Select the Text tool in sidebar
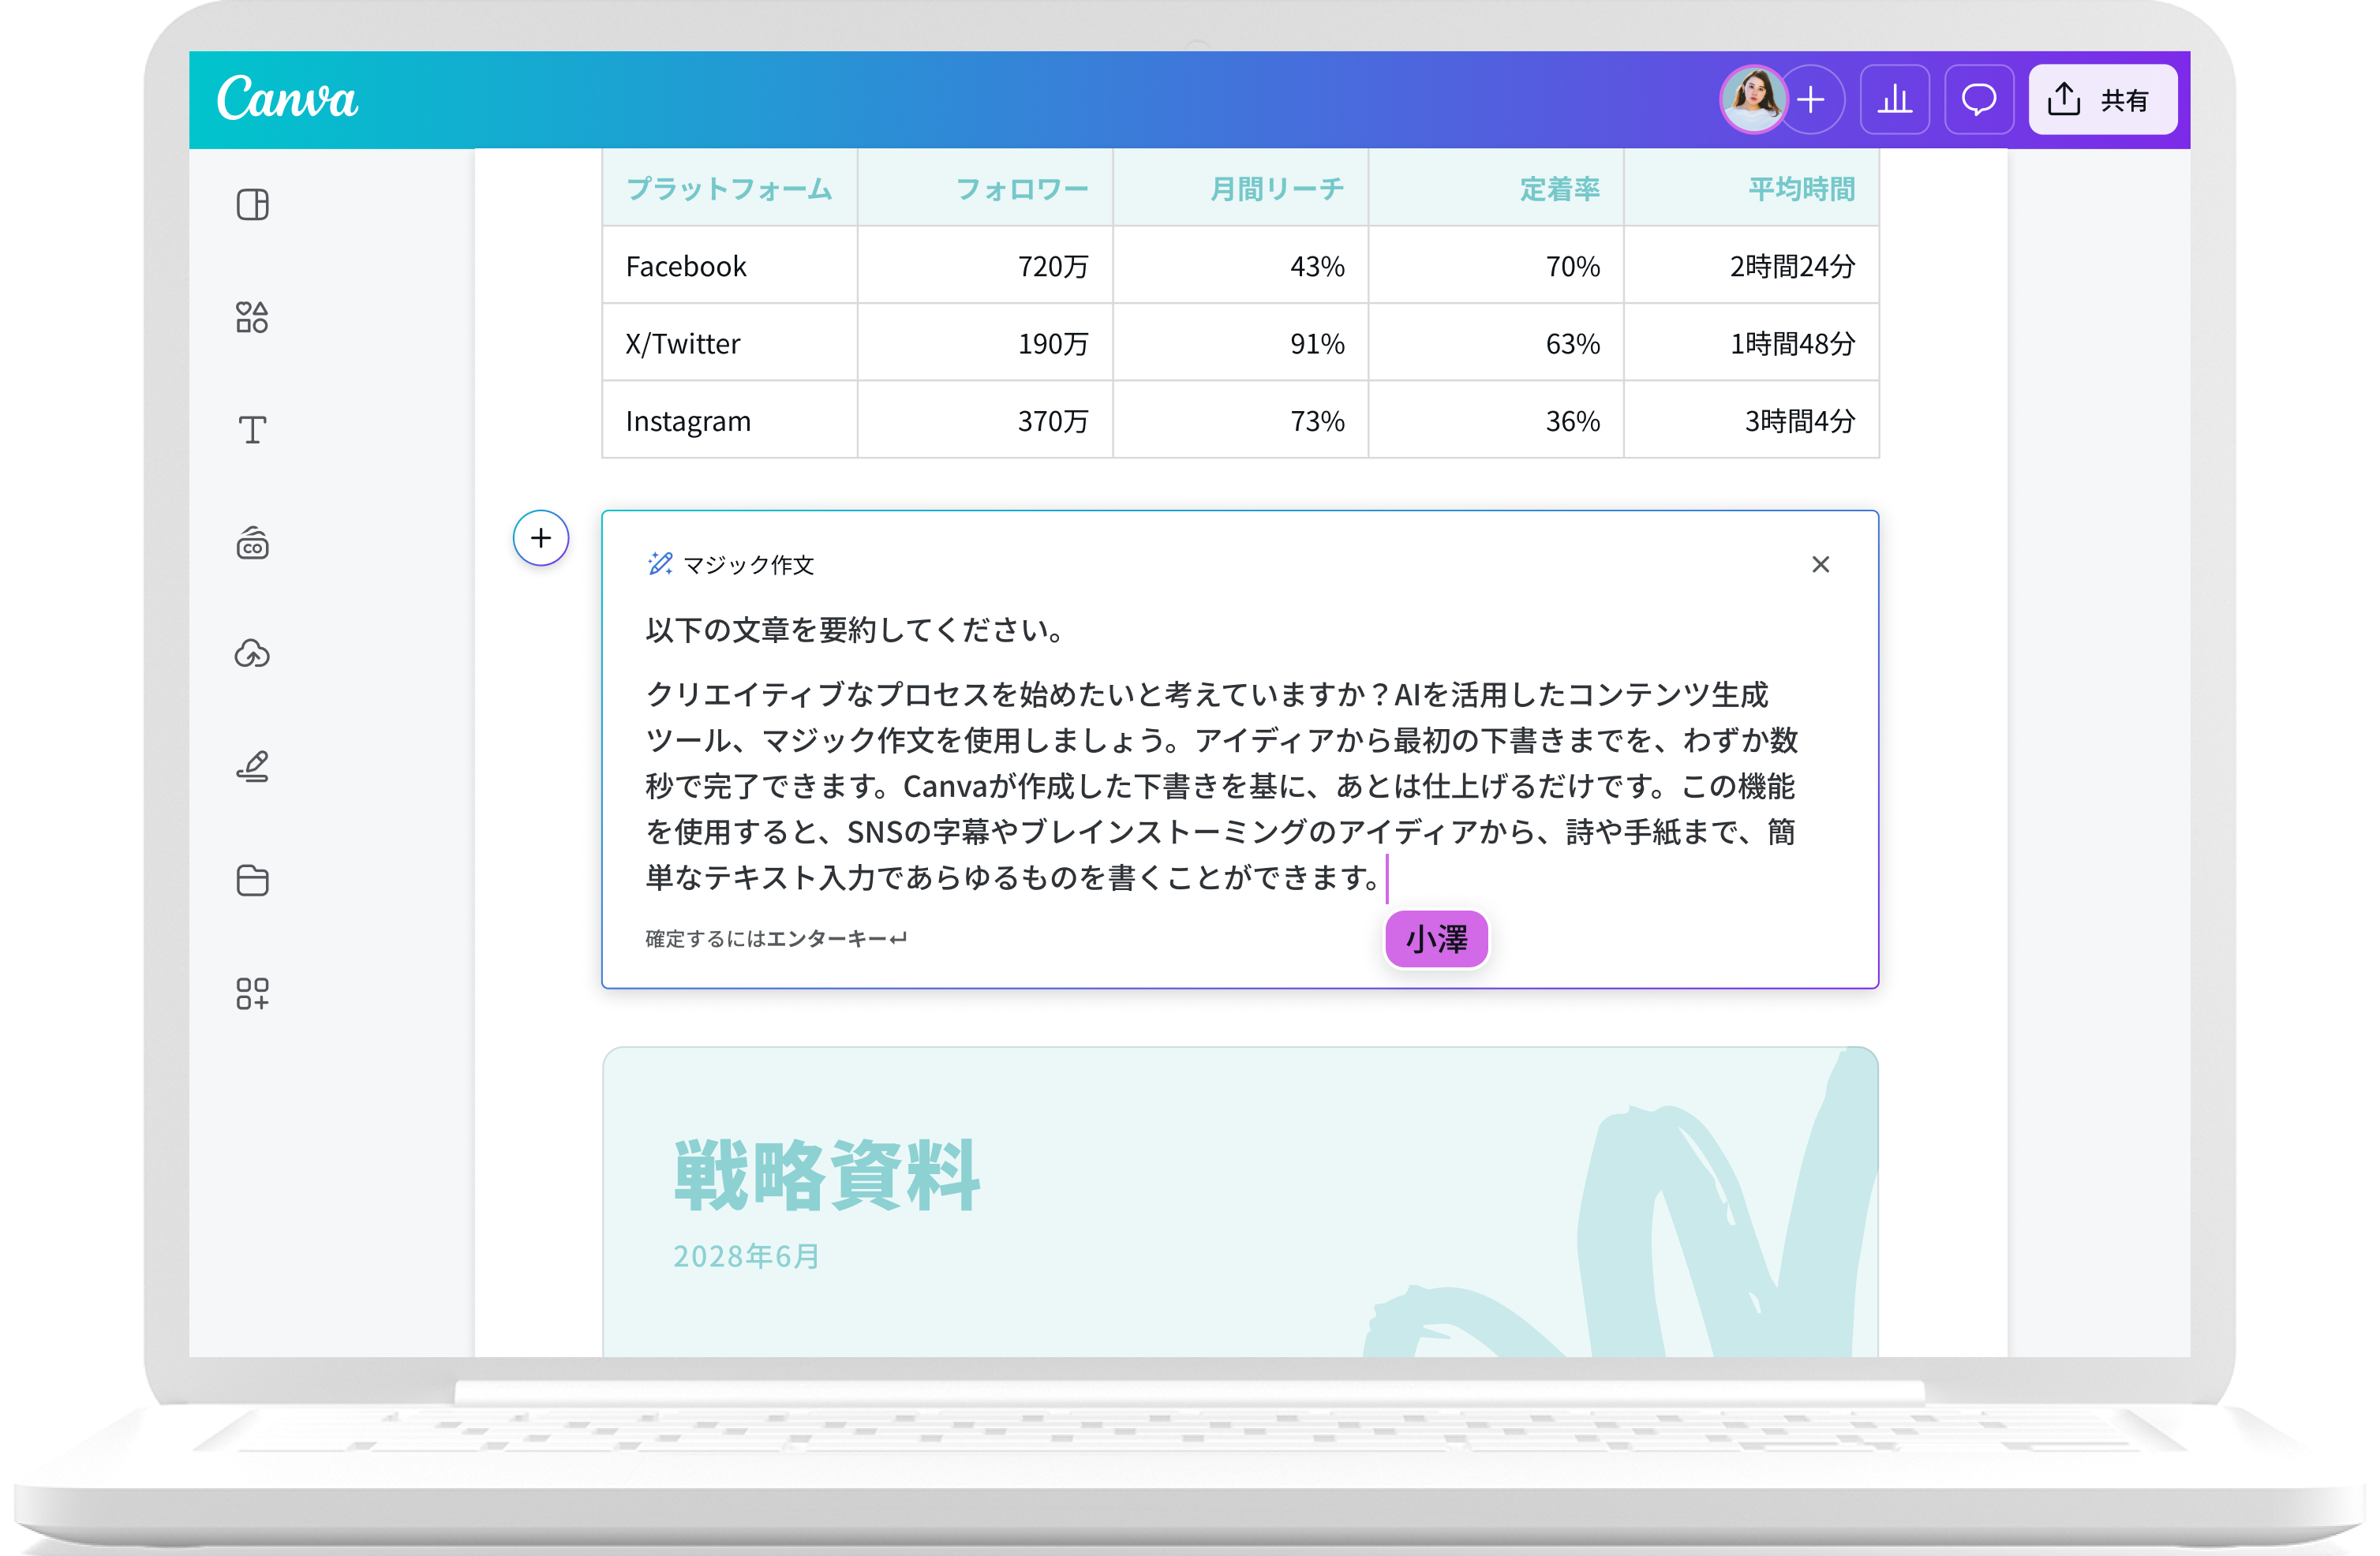The height and width of the screenshot is (1556, 2380). click(x=252, y=430)
